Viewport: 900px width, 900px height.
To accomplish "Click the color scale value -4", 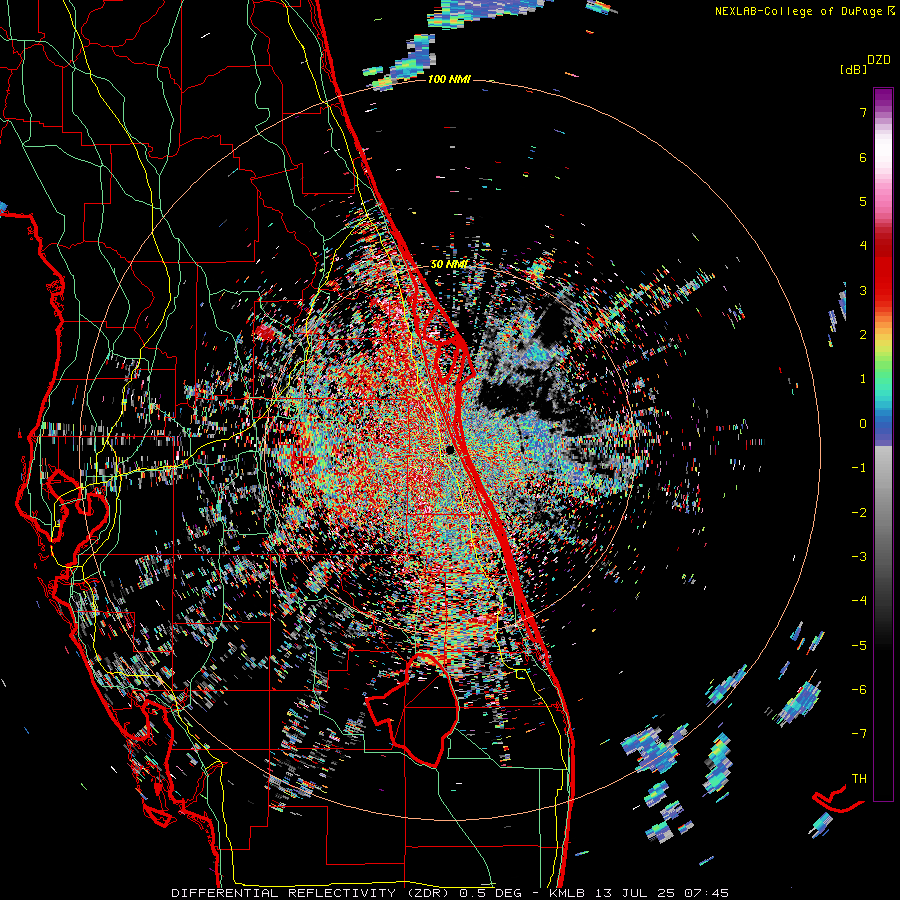I will pos(859,601).
